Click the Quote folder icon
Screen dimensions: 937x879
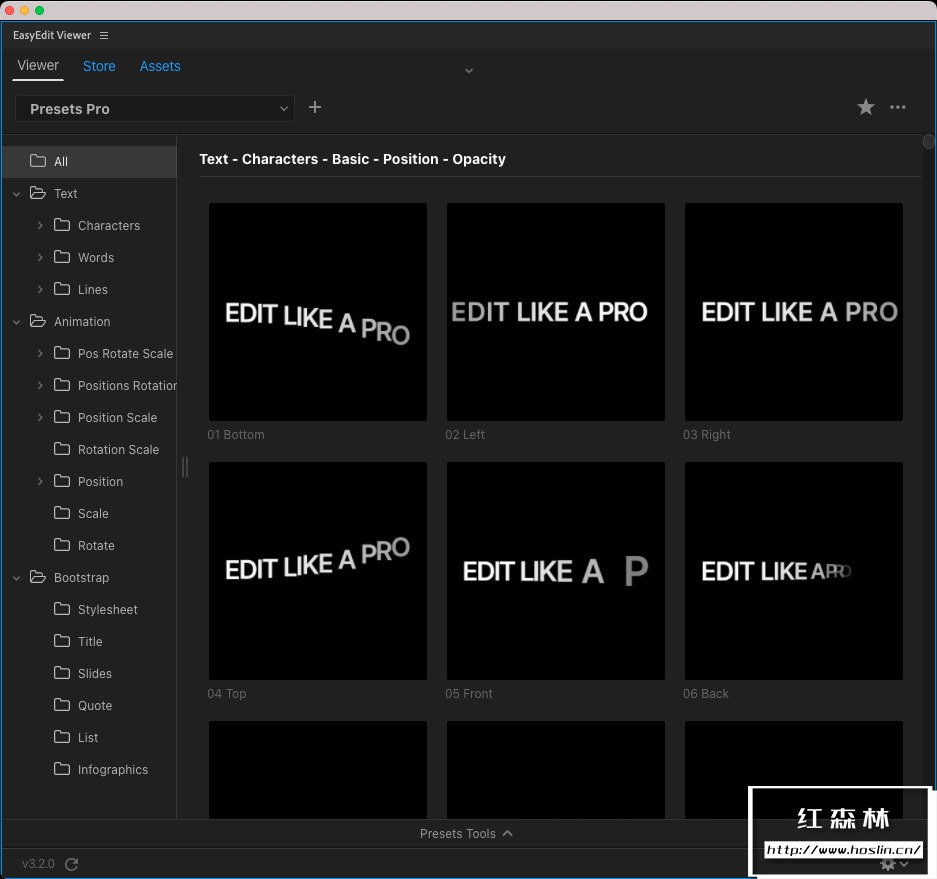(x=62, y=705)
